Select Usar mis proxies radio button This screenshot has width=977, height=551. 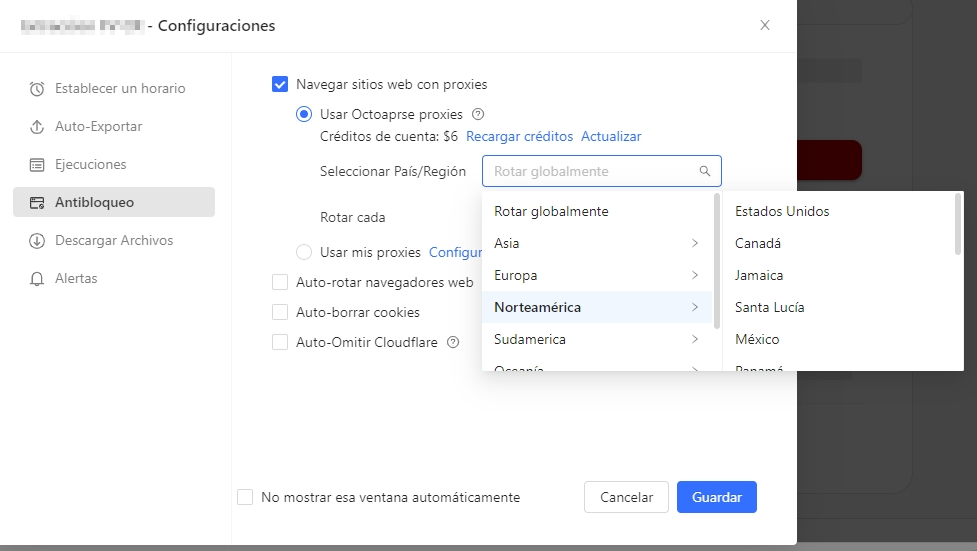pyautogui.click(x=303, y=252)
